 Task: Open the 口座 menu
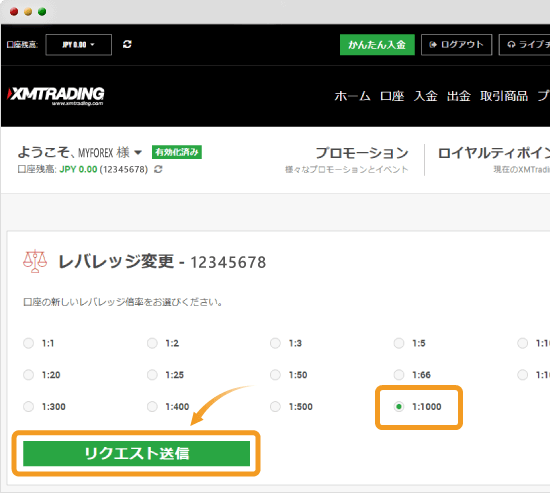392,96
